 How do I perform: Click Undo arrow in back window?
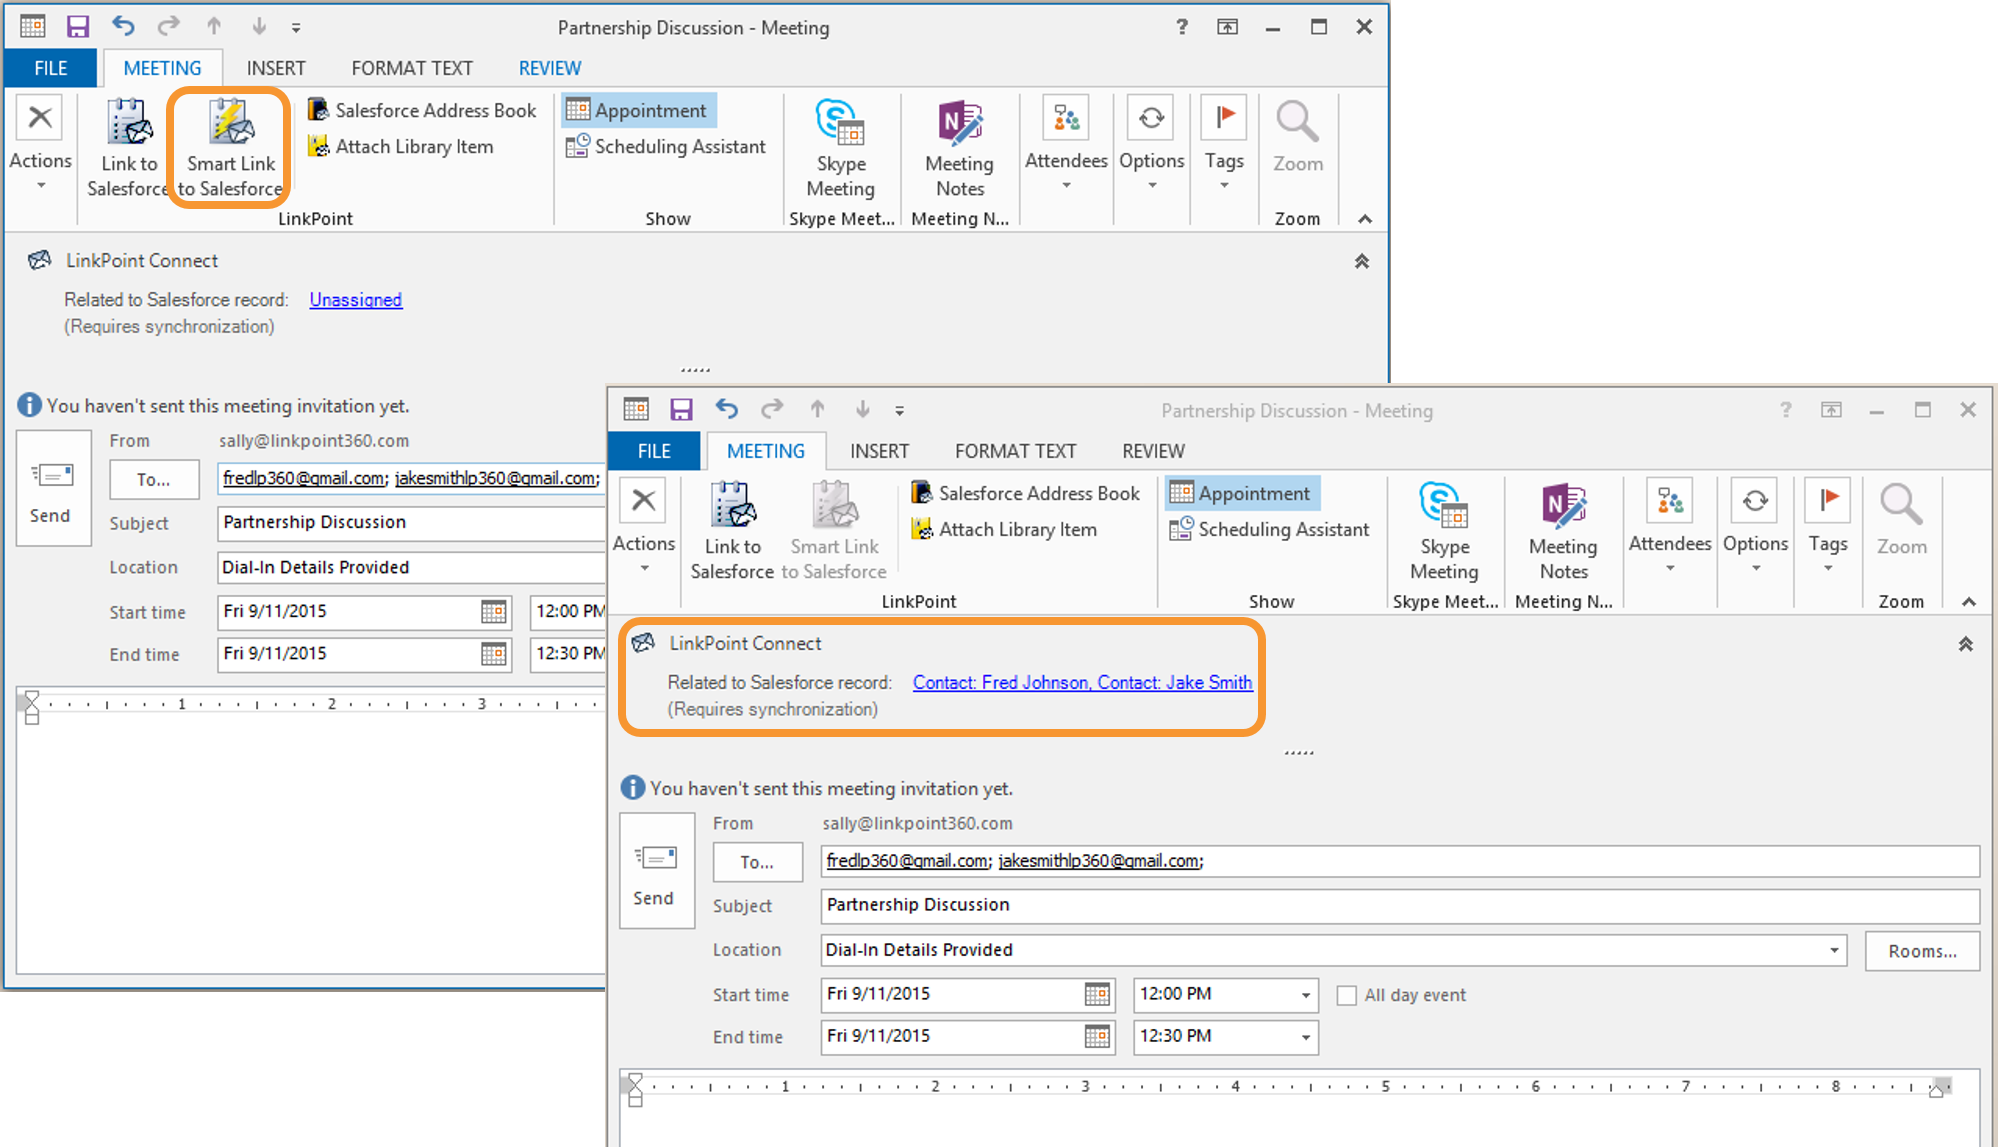[x=123, y=27]
